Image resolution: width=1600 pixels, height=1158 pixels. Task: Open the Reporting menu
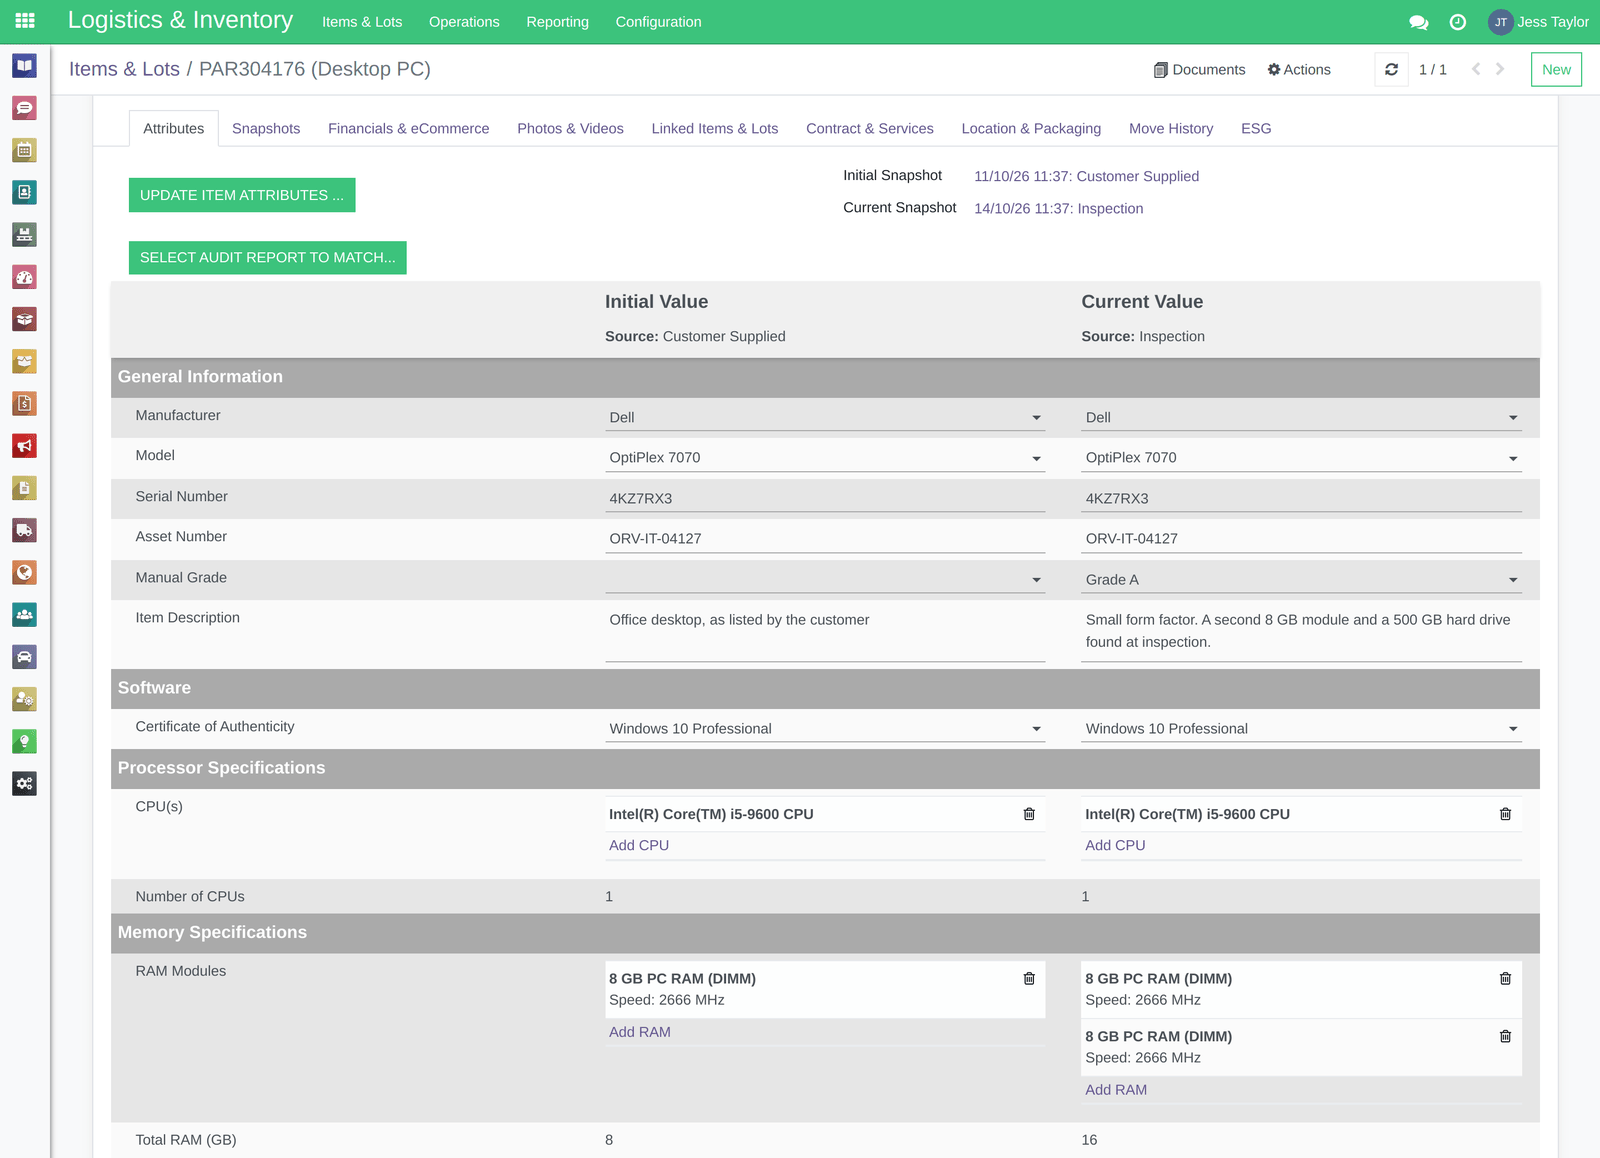pyautogui.click(x=557, y=22)
